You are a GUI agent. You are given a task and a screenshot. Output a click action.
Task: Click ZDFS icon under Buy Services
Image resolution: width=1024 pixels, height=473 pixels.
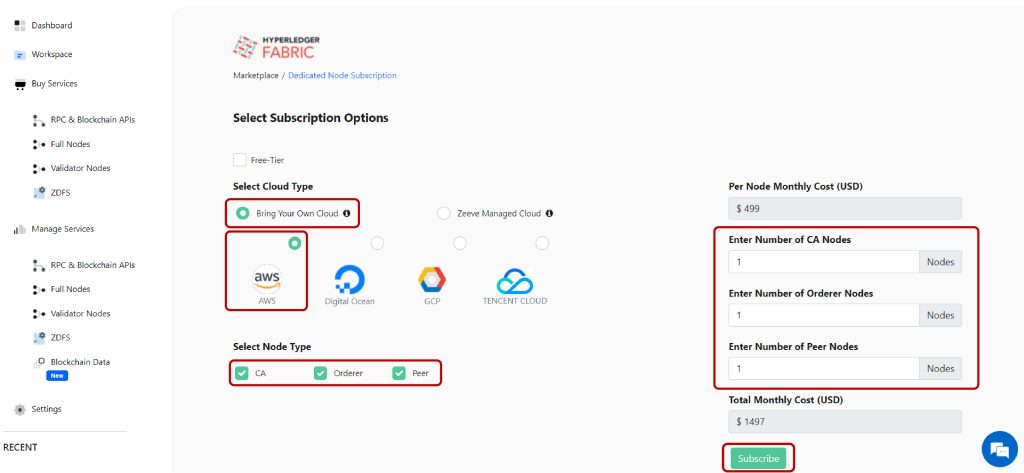(39, 193)
